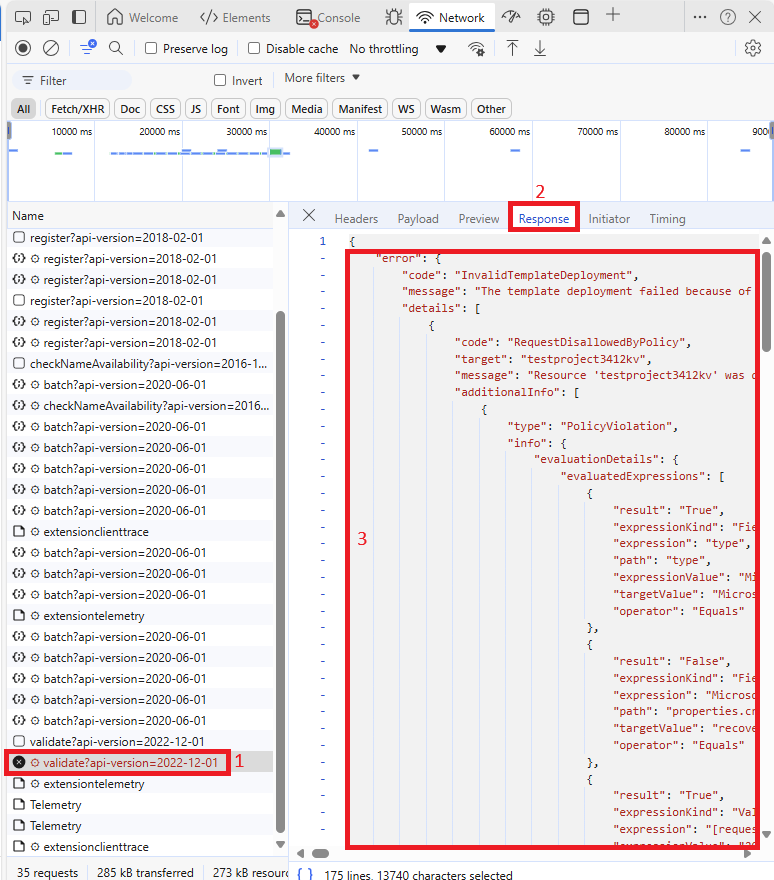Open Network settings gear
This screenshot has width=774, height=880.
point(753,48)
